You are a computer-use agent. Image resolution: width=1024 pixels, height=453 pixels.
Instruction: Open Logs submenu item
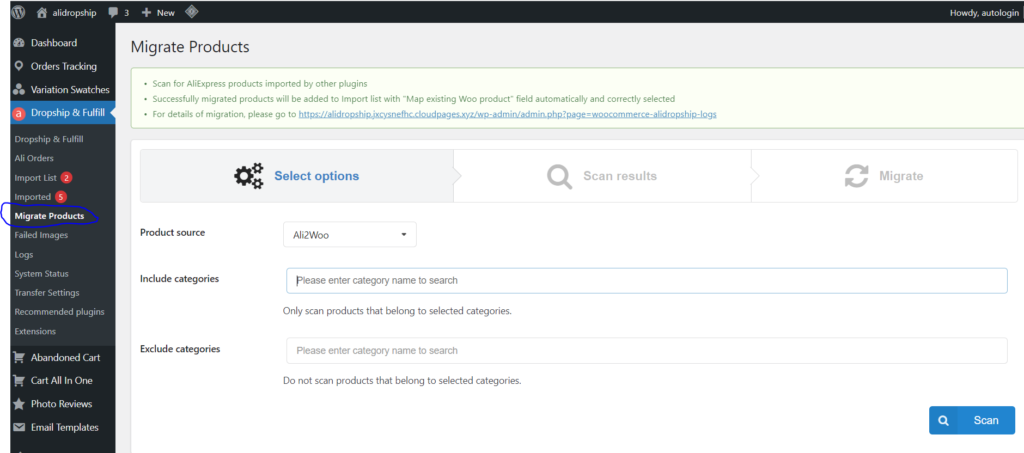24,255
